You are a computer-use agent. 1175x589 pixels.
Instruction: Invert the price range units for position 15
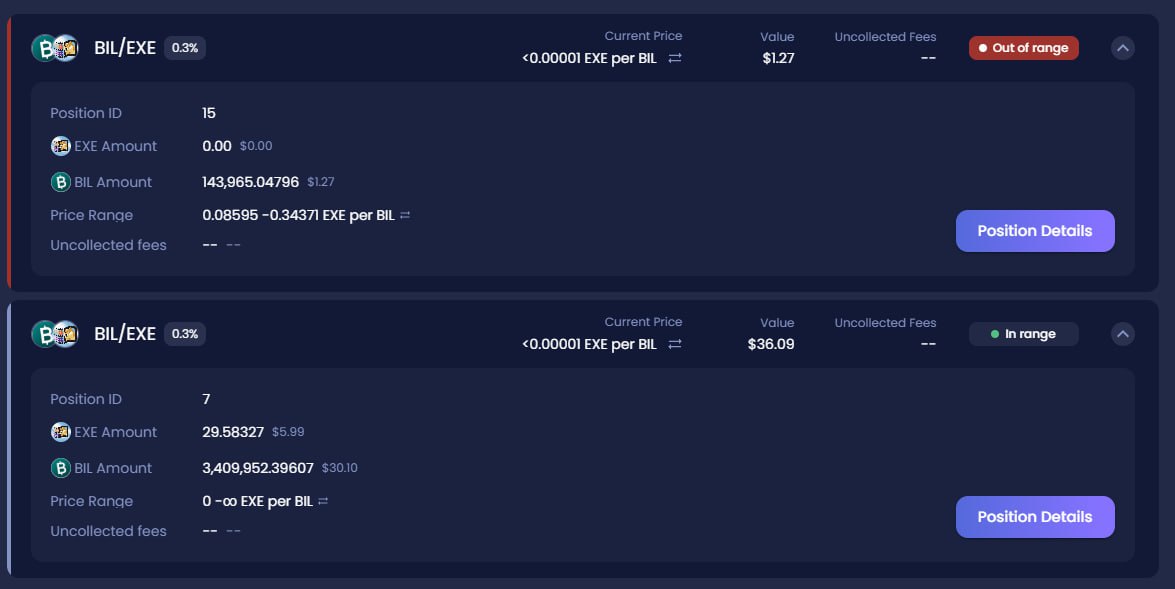405,215
